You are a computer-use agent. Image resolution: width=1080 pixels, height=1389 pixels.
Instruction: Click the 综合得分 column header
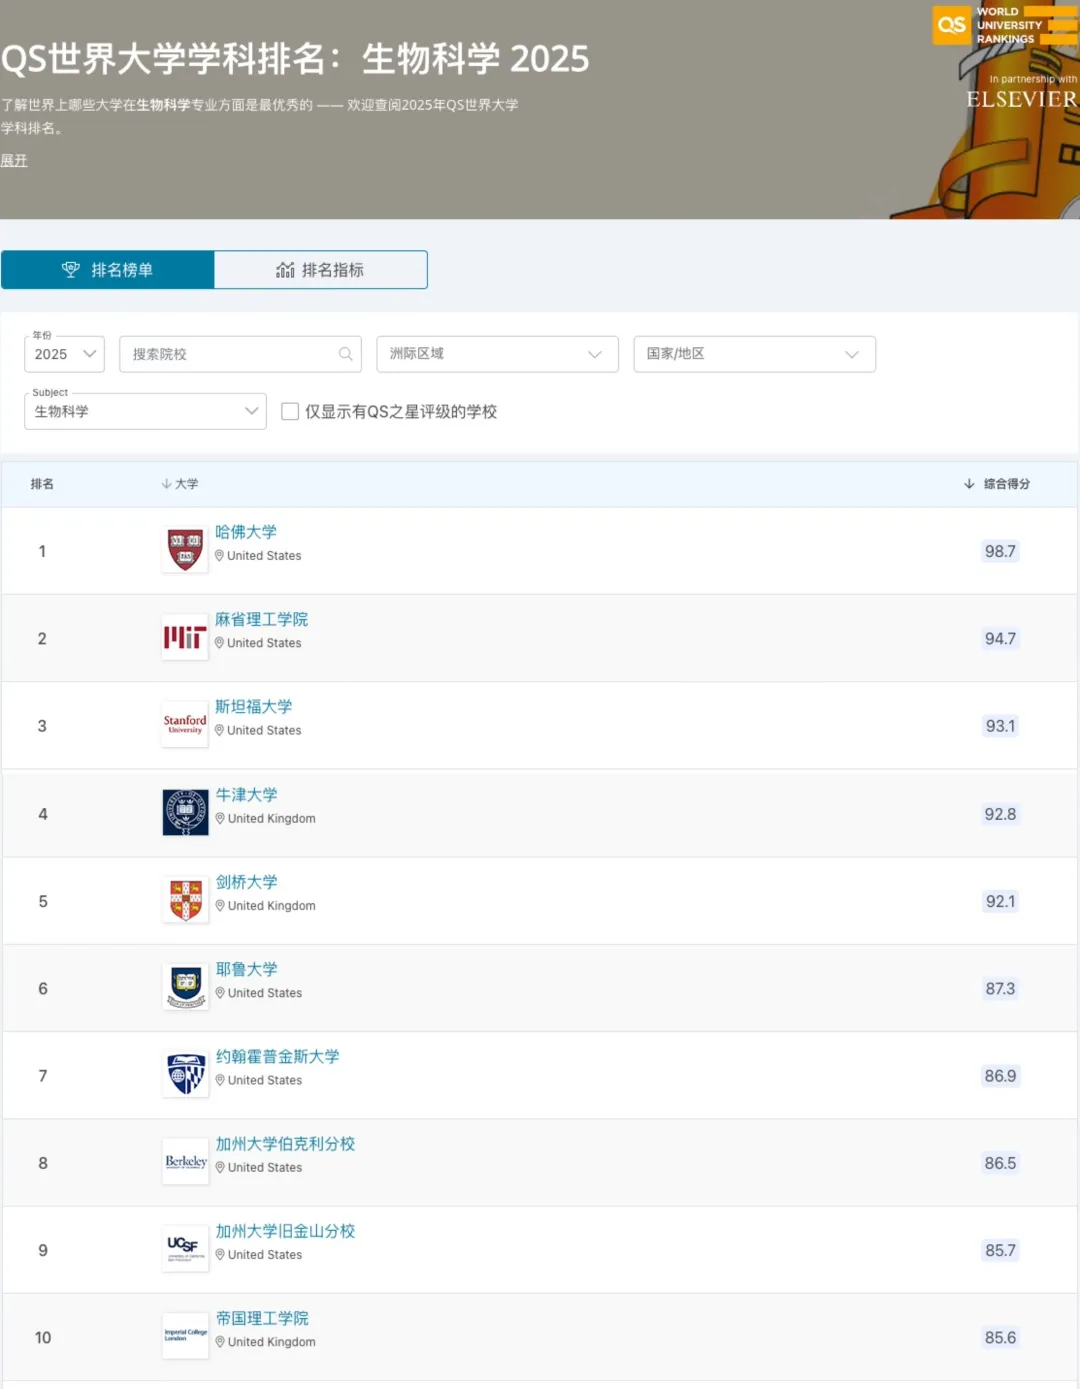(1007, 484)
